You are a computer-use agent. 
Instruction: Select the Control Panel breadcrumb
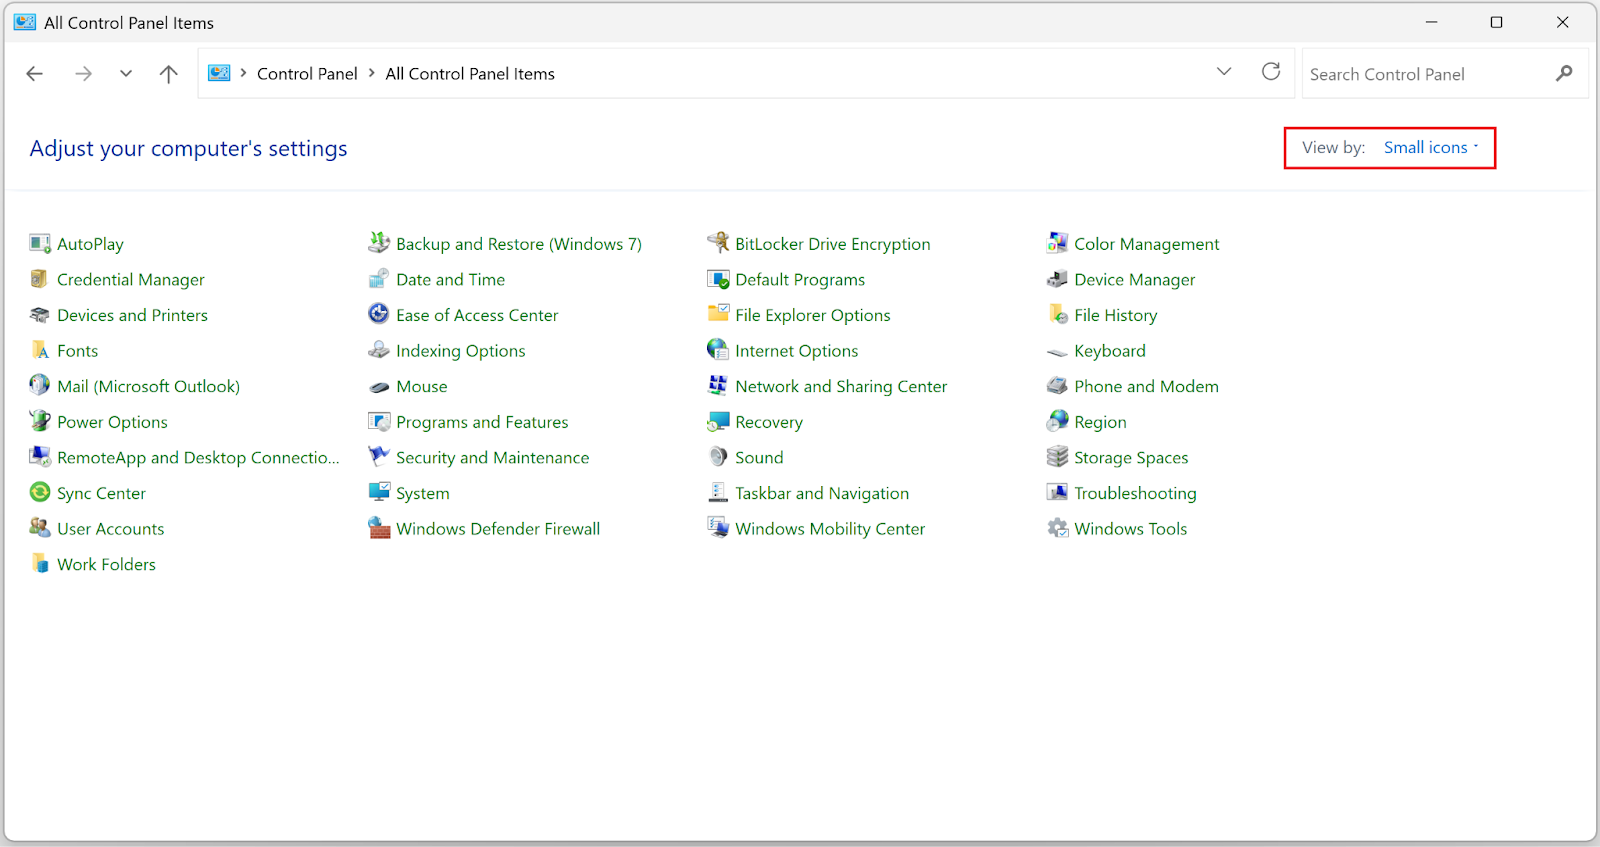(307, 74)
